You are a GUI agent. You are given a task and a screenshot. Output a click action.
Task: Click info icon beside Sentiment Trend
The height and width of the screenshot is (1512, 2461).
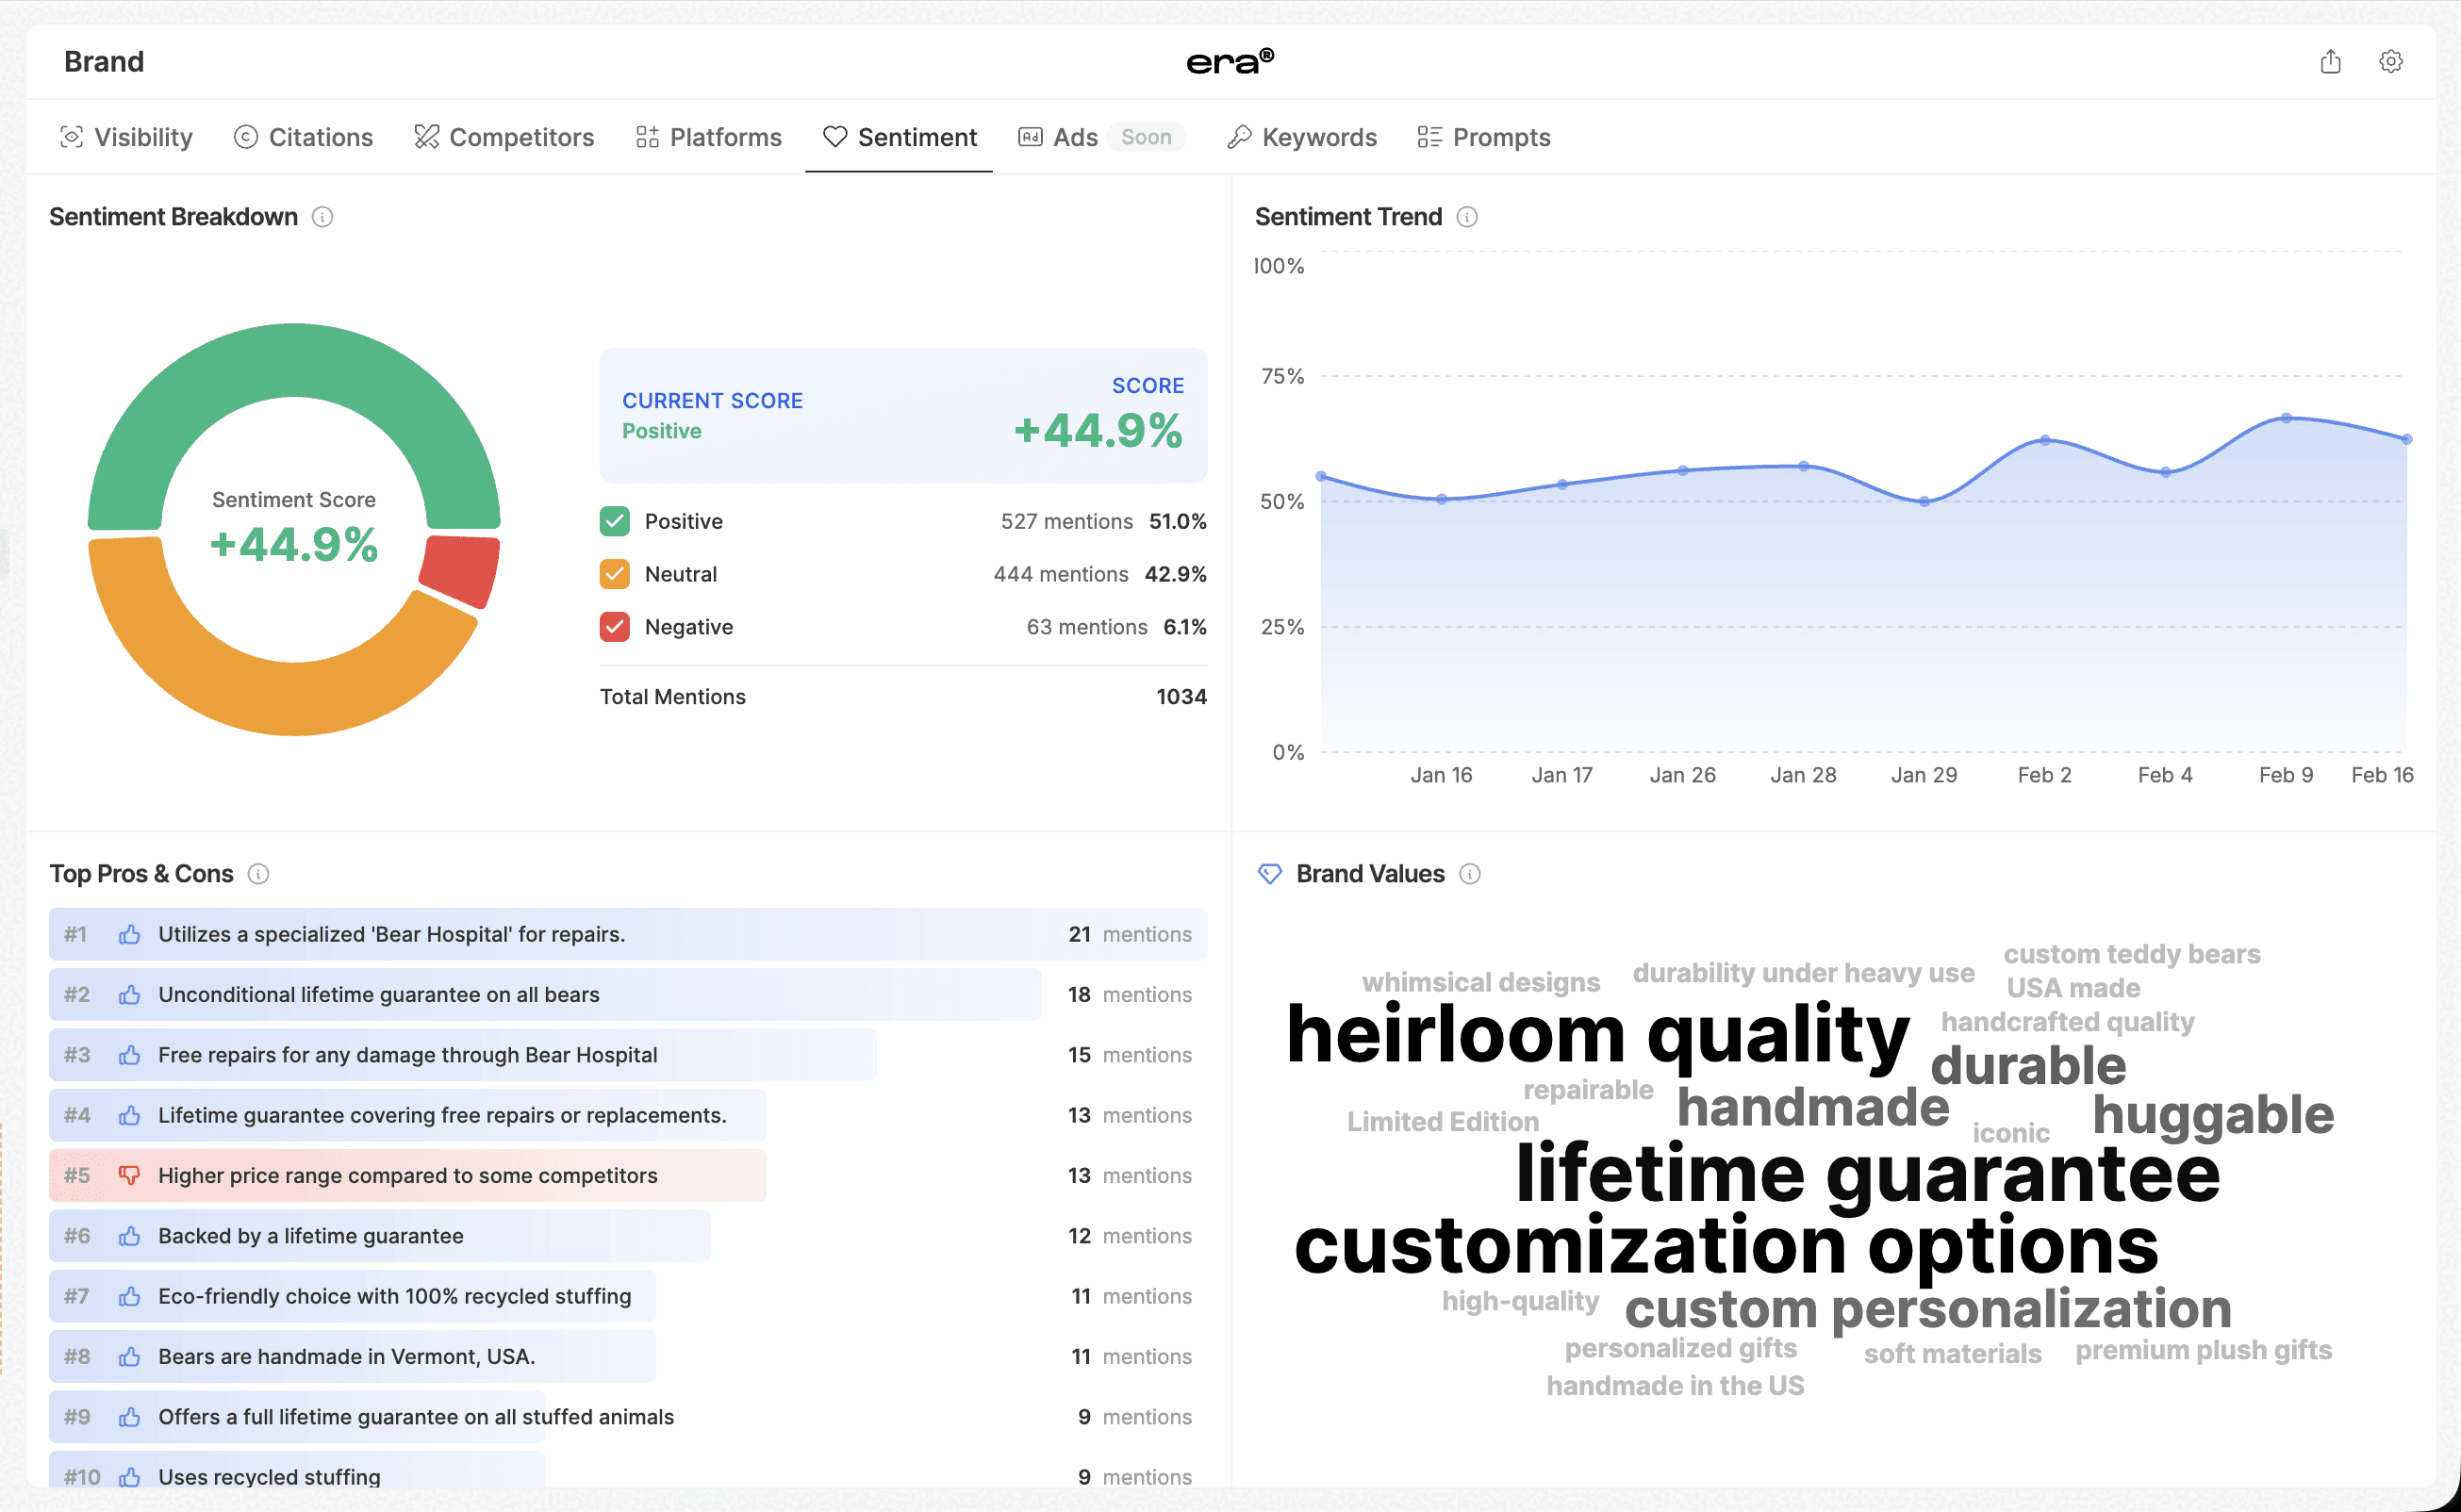coord(1467,217)
